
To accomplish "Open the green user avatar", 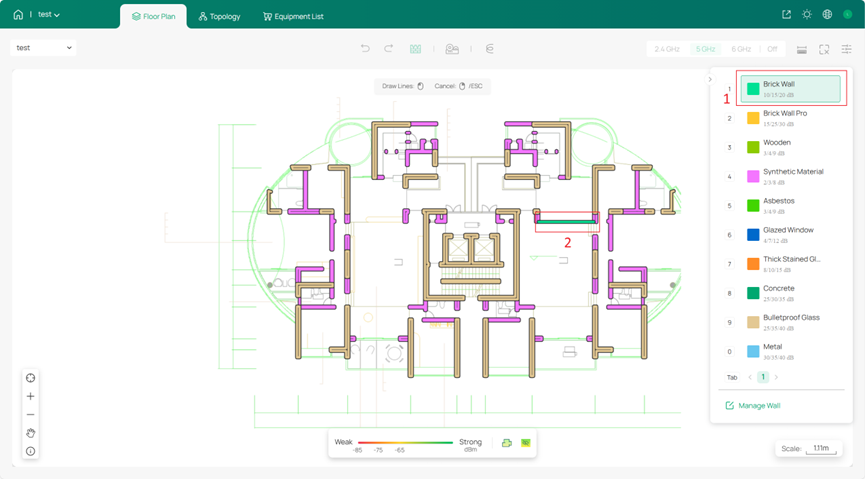I will click(848, 14).
